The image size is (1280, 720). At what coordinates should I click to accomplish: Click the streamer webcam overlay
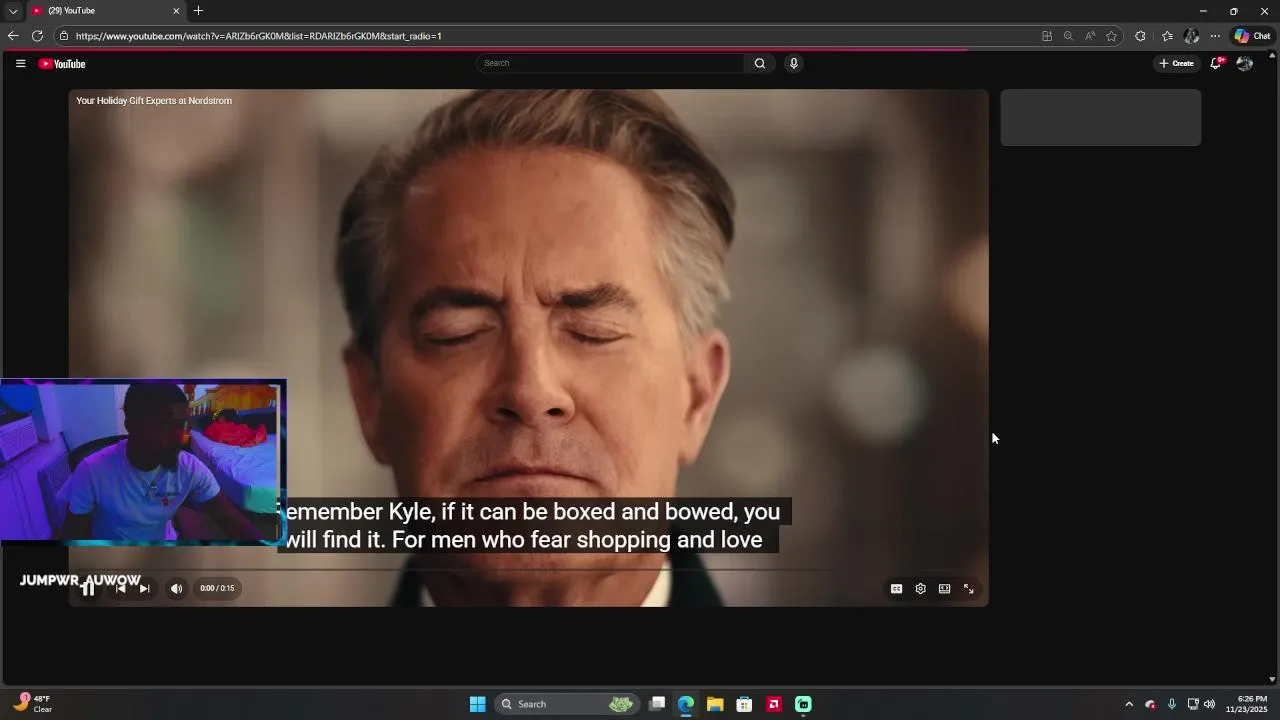[142, 462]
